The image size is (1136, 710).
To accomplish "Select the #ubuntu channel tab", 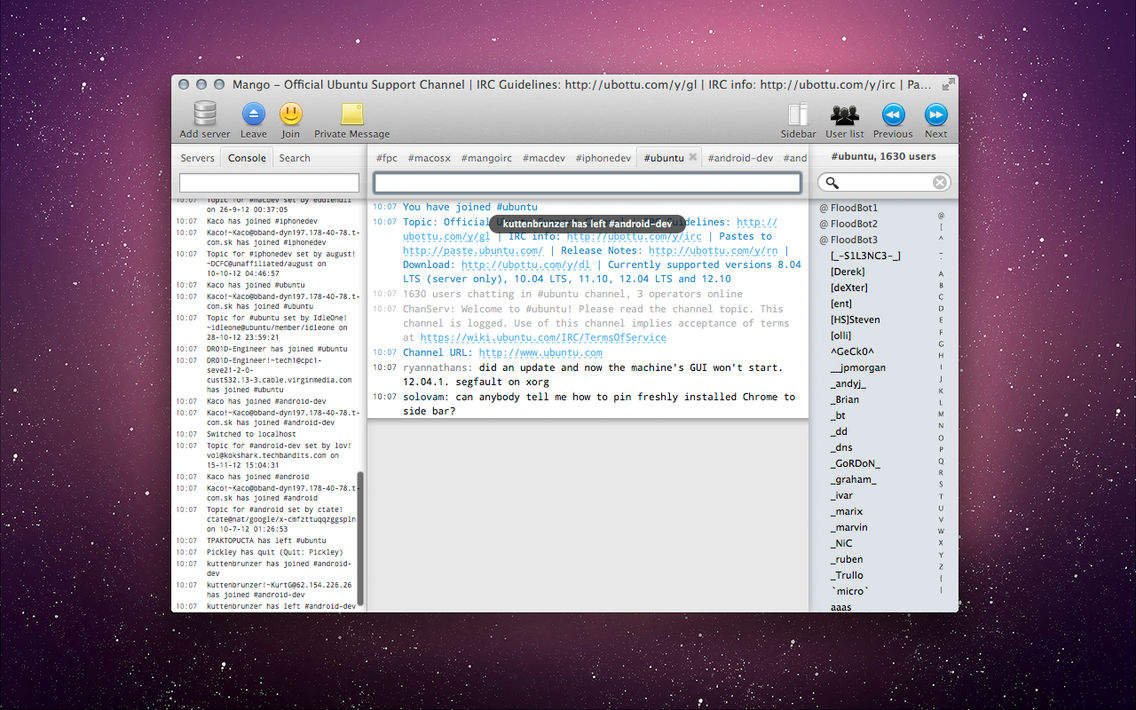I will pyautogui.click(x=664, y=158).
